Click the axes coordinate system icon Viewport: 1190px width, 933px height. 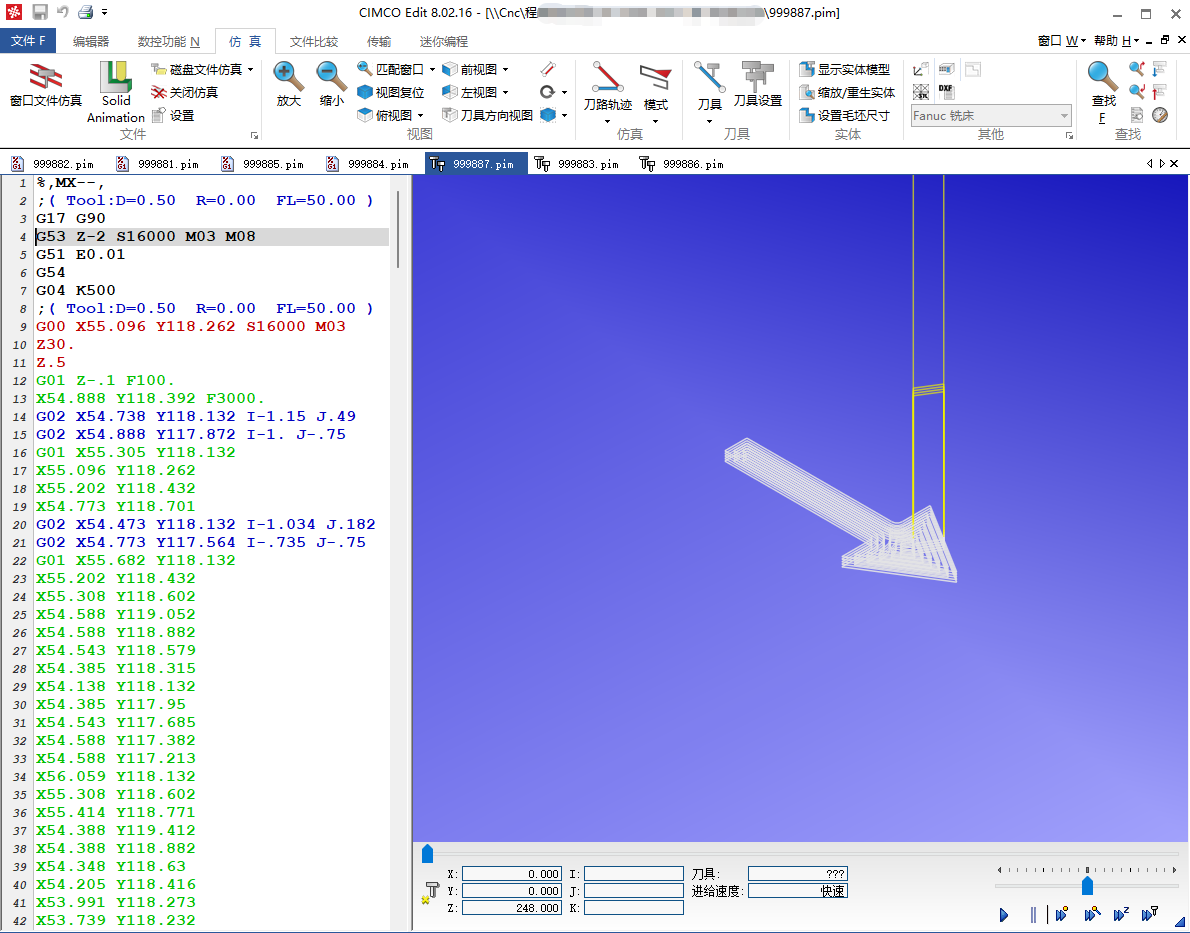pyautogui.click(x=921, y=69)
